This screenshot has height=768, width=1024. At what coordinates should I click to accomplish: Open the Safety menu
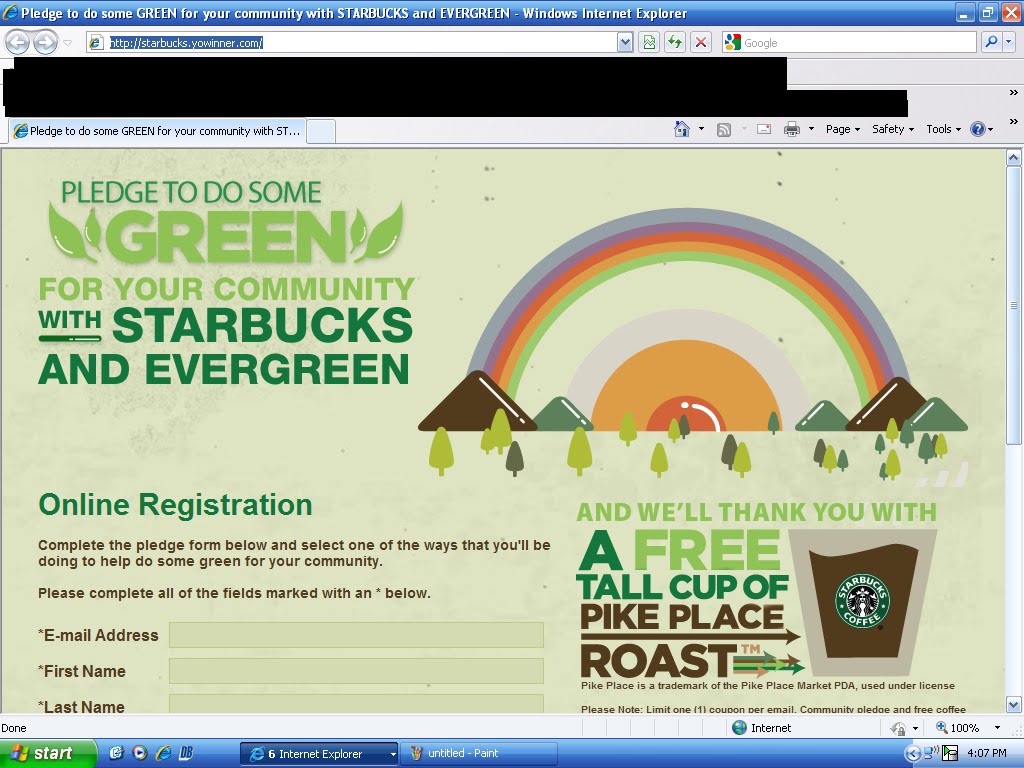coord(893,129)
